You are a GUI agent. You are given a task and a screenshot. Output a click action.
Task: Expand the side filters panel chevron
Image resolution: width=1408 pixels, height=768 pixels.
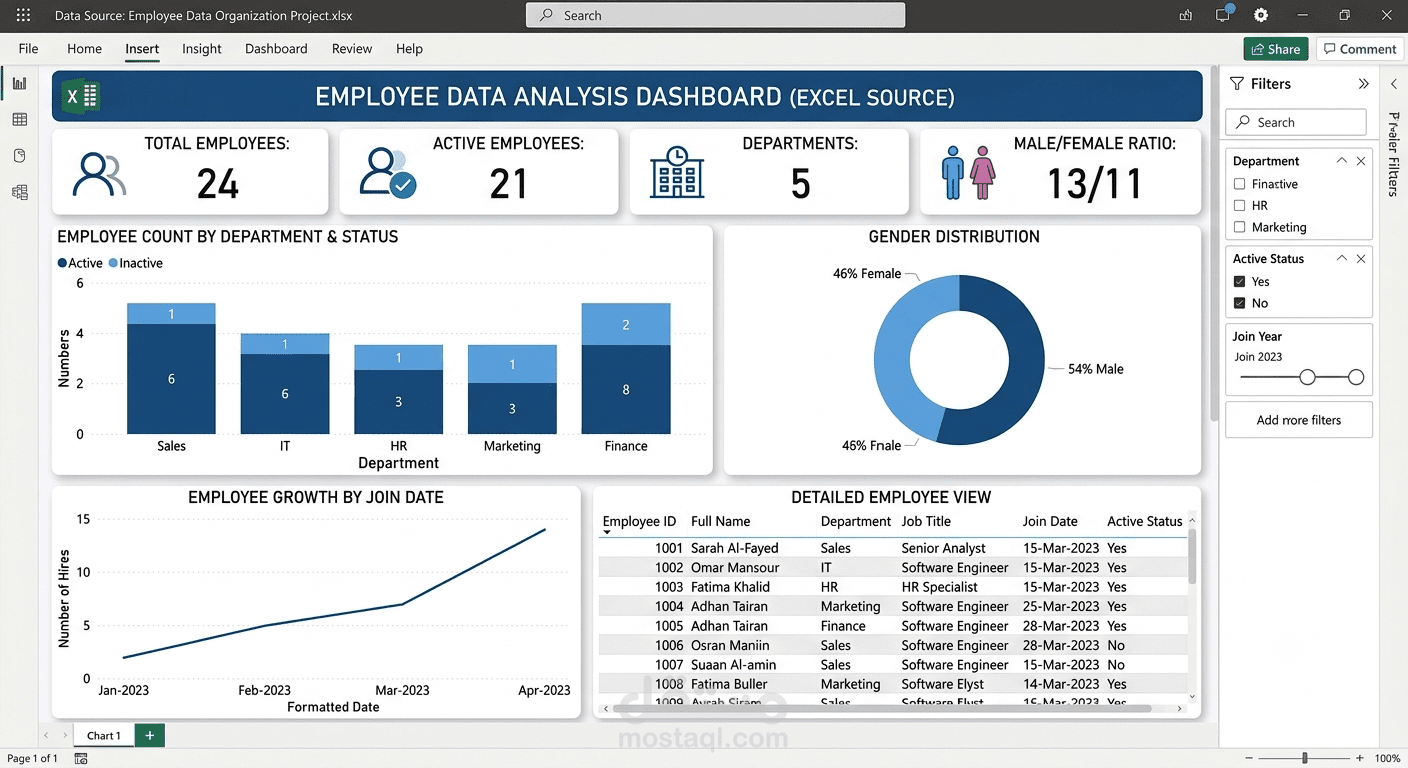tap(1394, 84)
